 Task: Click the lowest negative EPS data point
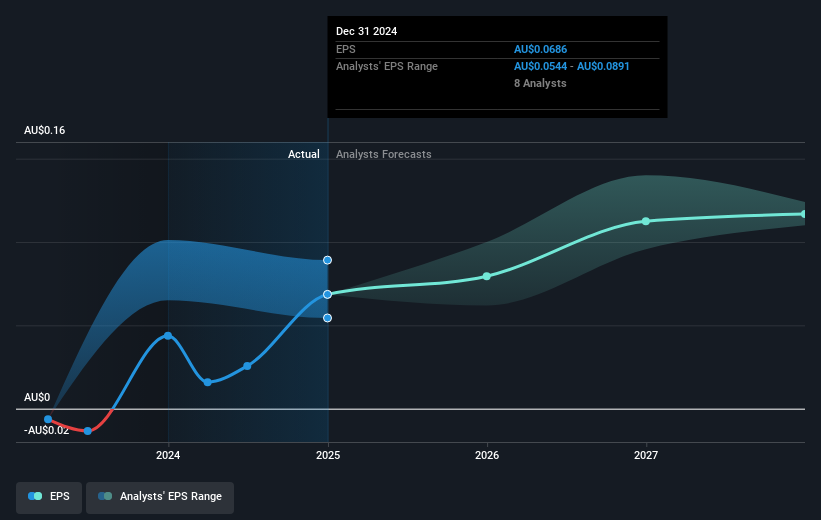pos(88,431)
